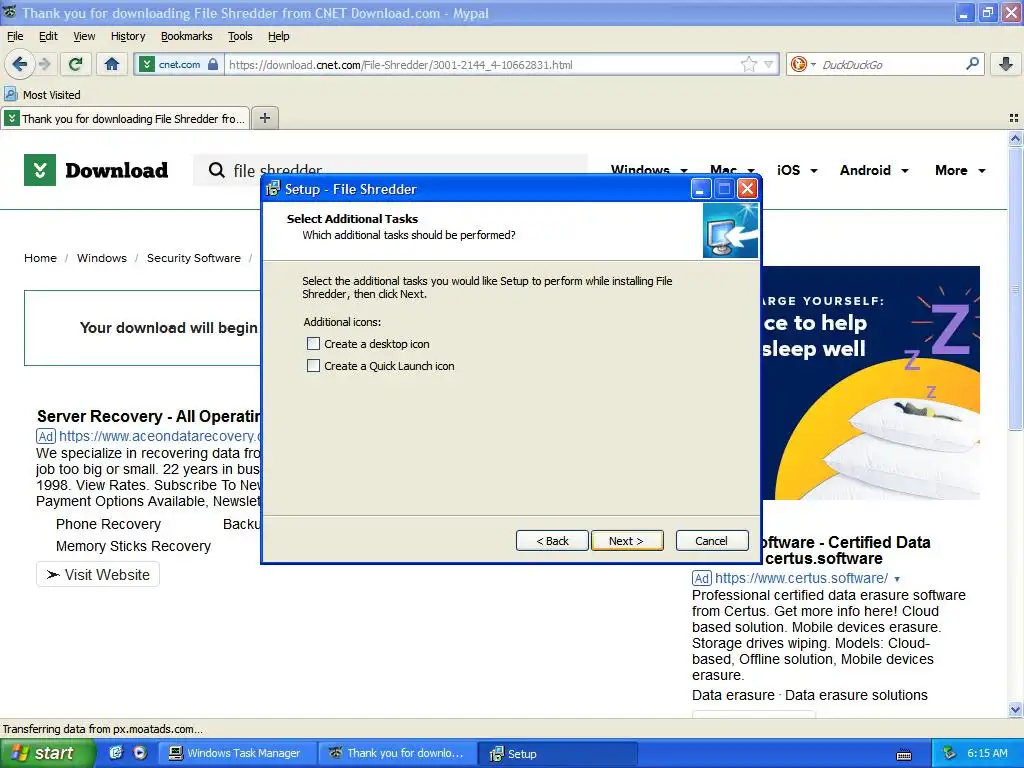Open the Start menu

click(x=46, y=753)
